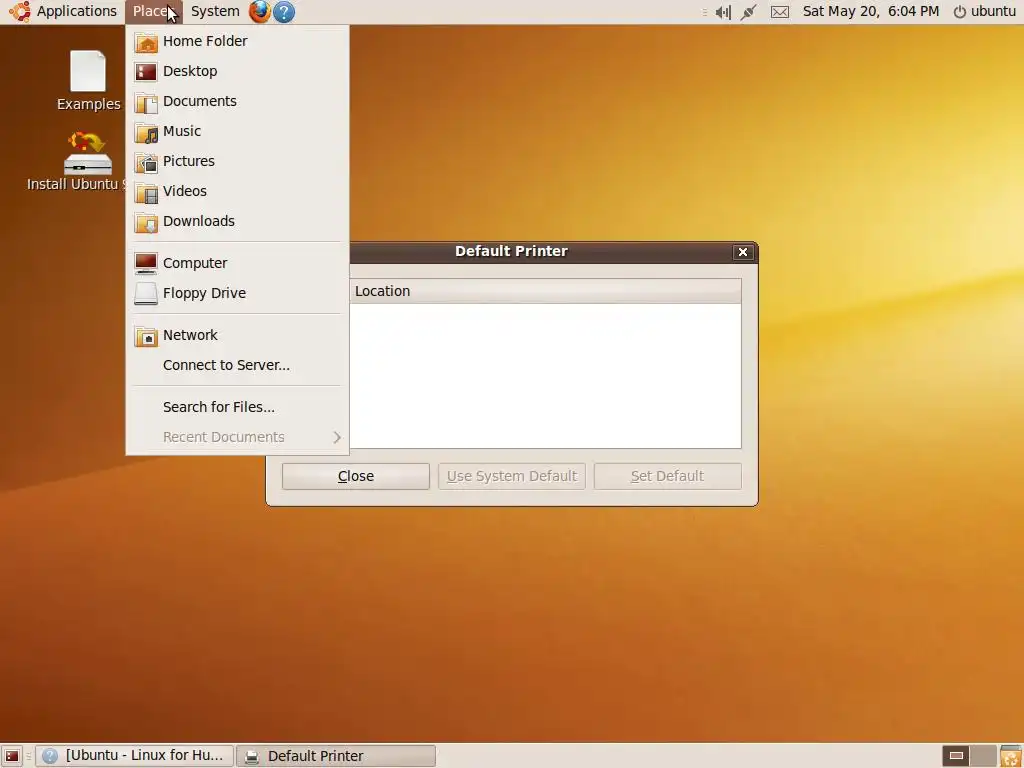1024x768 pixels.
Task: Click Close button in Default Printer dialog
Action: point(356,476)
